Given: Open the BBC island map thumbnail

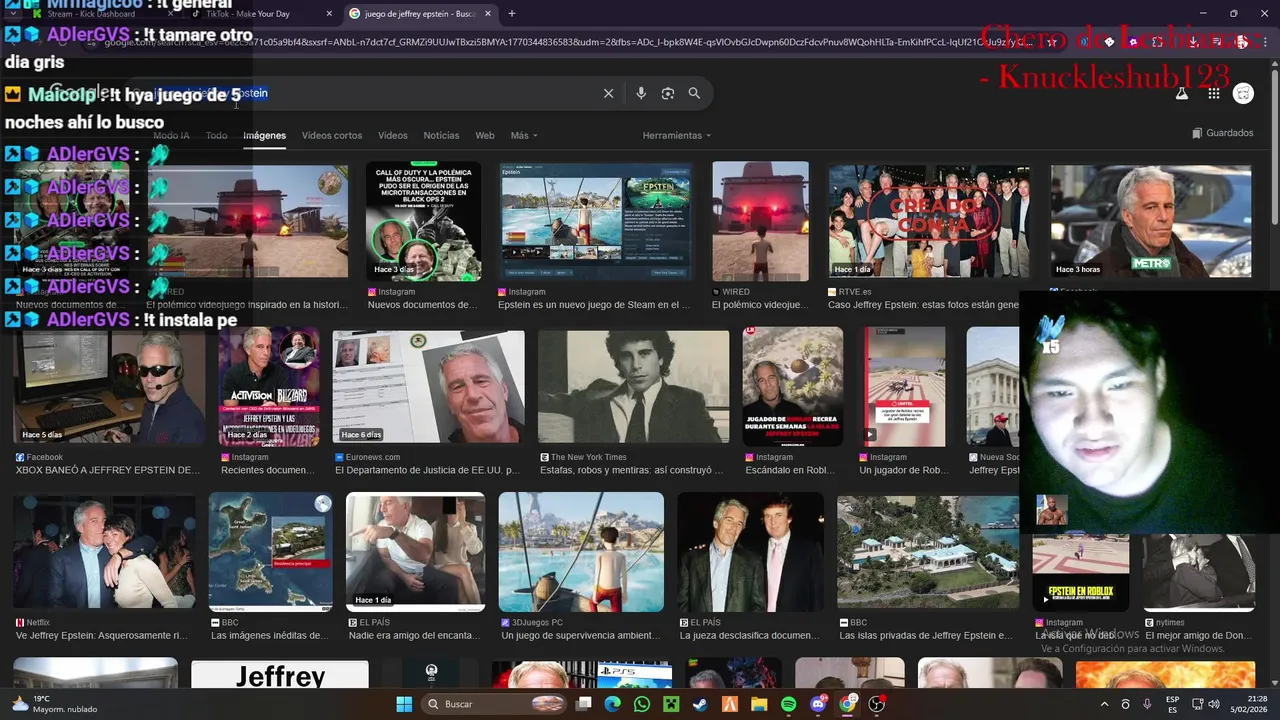Looking at the screenshot, I should click(270, 551).
